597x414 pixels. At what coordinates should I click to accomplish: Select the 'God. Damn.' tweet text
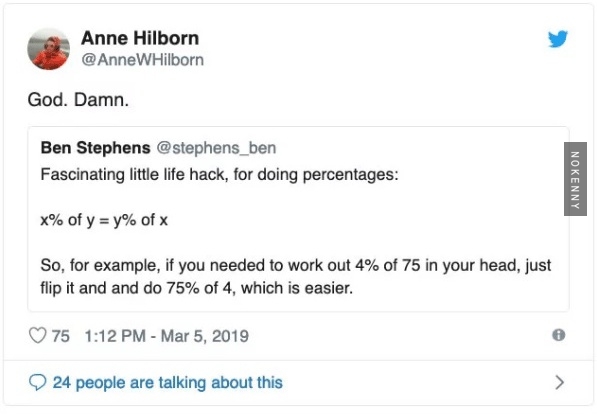pos(78,100)
